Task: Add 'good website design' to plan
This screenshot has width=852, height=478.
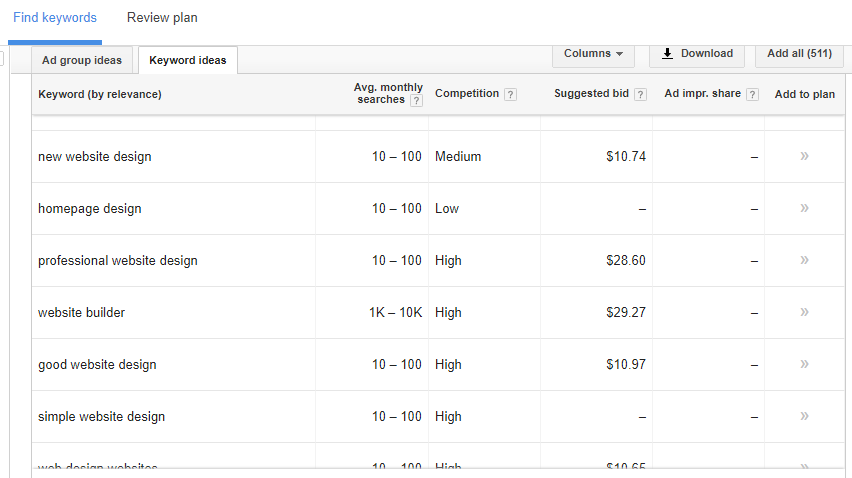Action: coord(804,364)
